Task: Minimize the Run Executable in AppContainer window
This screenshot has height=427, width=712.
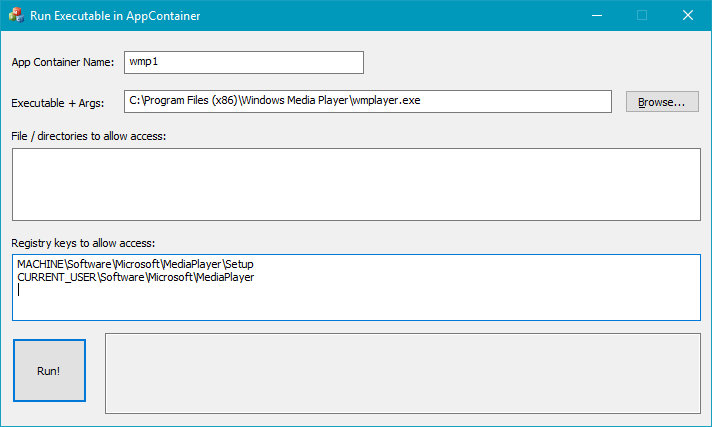Action: coord(597,15)
